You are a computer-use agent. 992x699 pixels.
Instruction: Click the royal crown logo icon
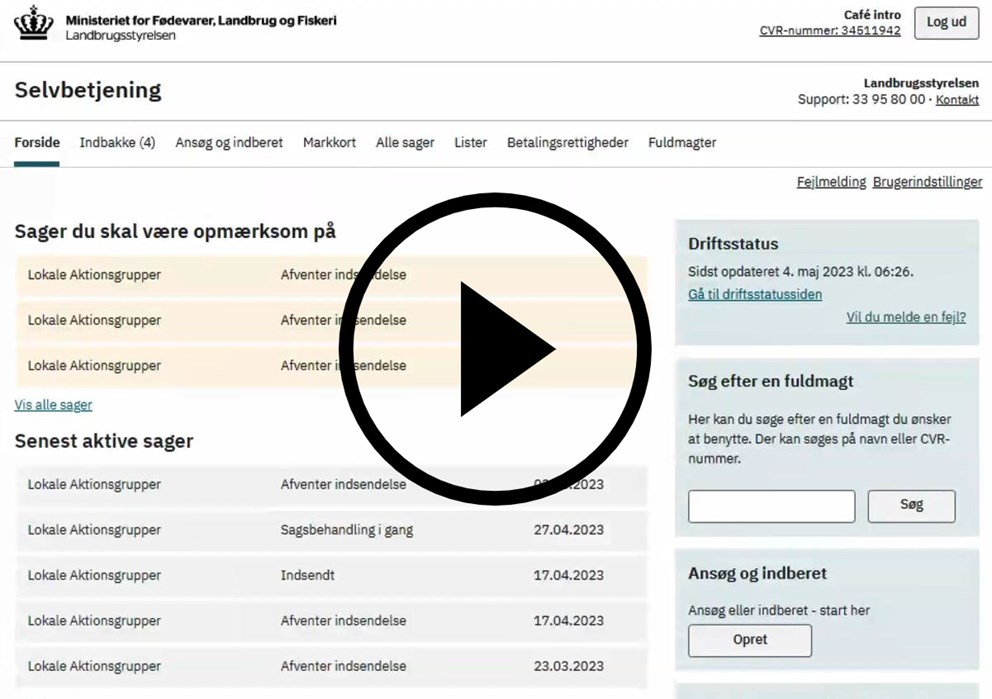[31, 21]
